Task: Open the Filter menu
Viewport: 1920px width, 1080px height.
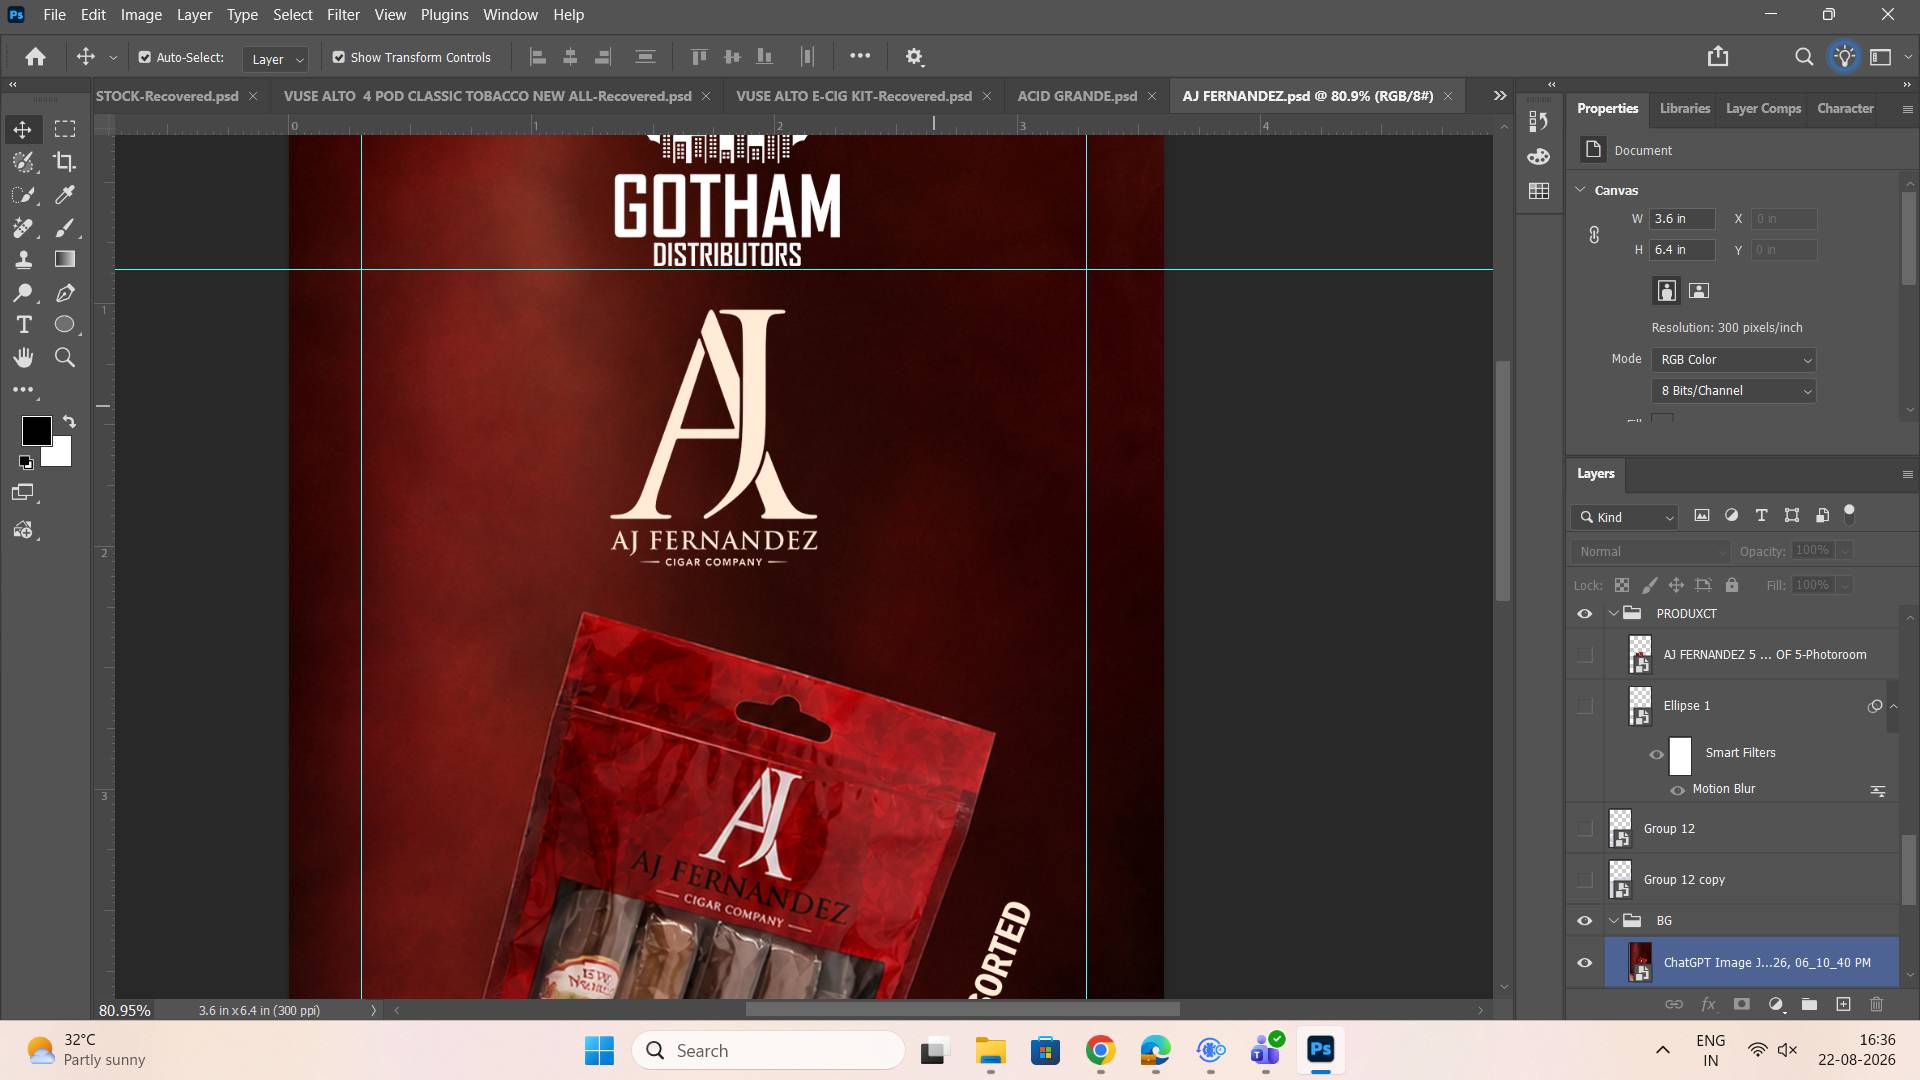Action: [x=343, y=15]
